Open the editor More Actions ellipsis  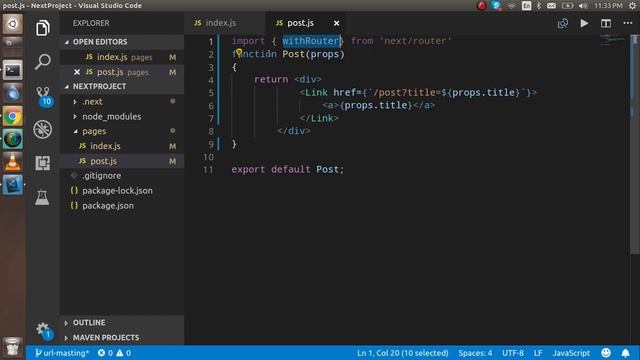pyautogui.click(x=628, y=23)
